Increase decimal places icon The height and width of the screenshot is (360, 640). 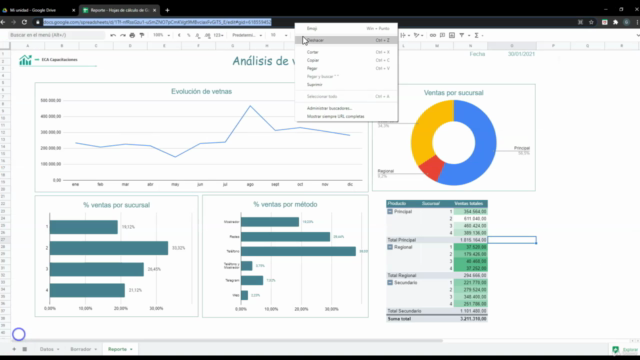tap(208, 36)
